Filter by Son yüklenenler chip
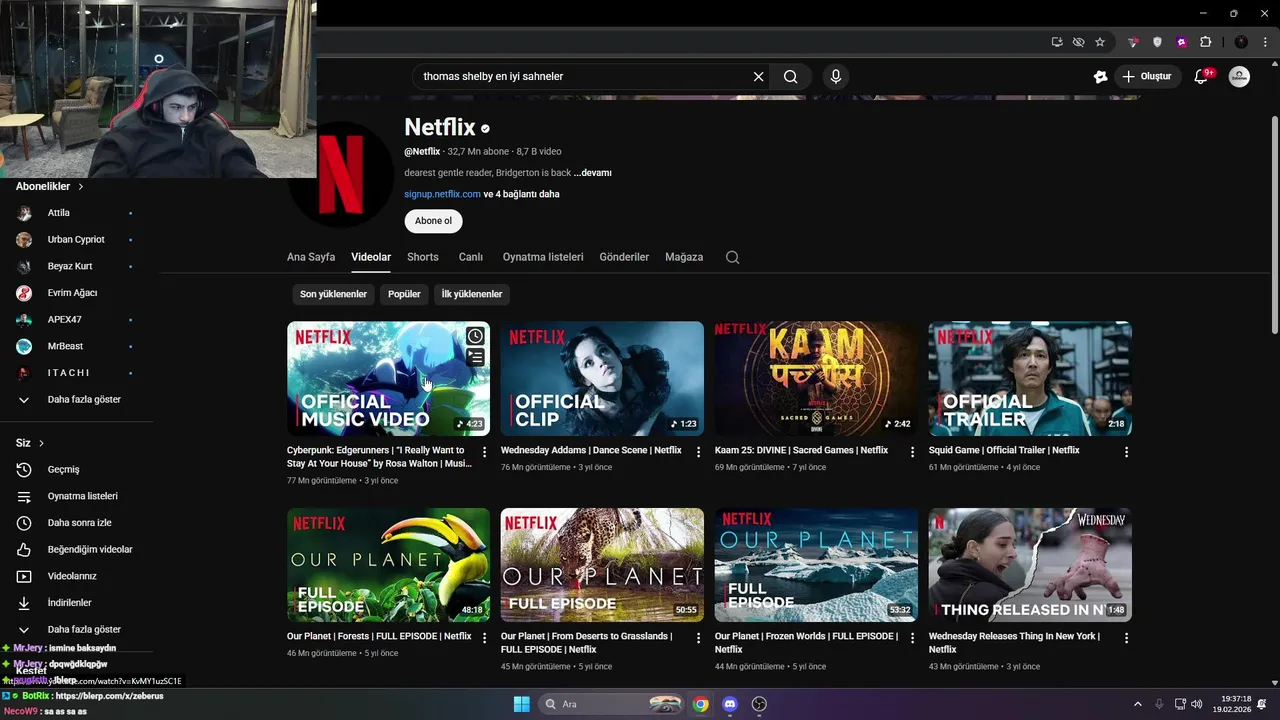Image resolution: width=1280 pixels, height=720 pixels. point(333,294)
